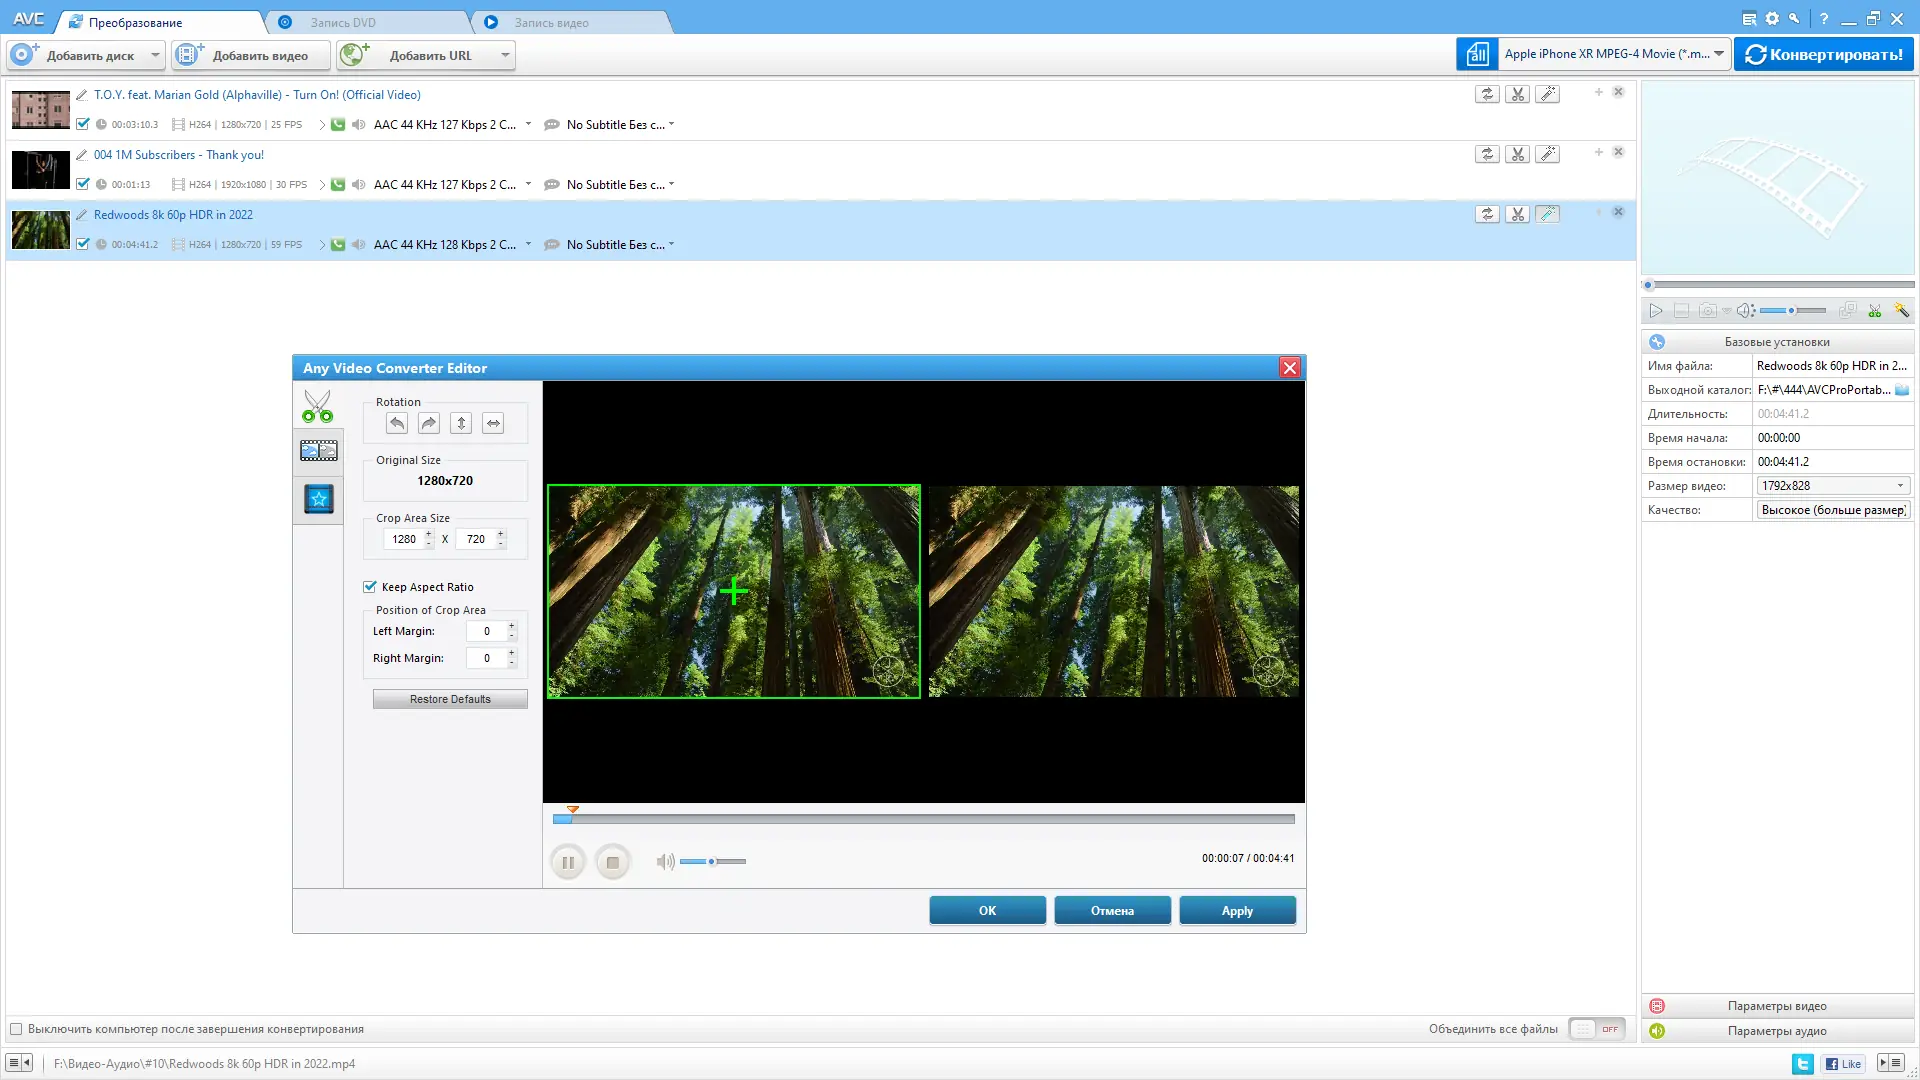Viewport: 1920px width, 1080px height.
Task: Pause playback in the editor
Action: click(567, 862)
